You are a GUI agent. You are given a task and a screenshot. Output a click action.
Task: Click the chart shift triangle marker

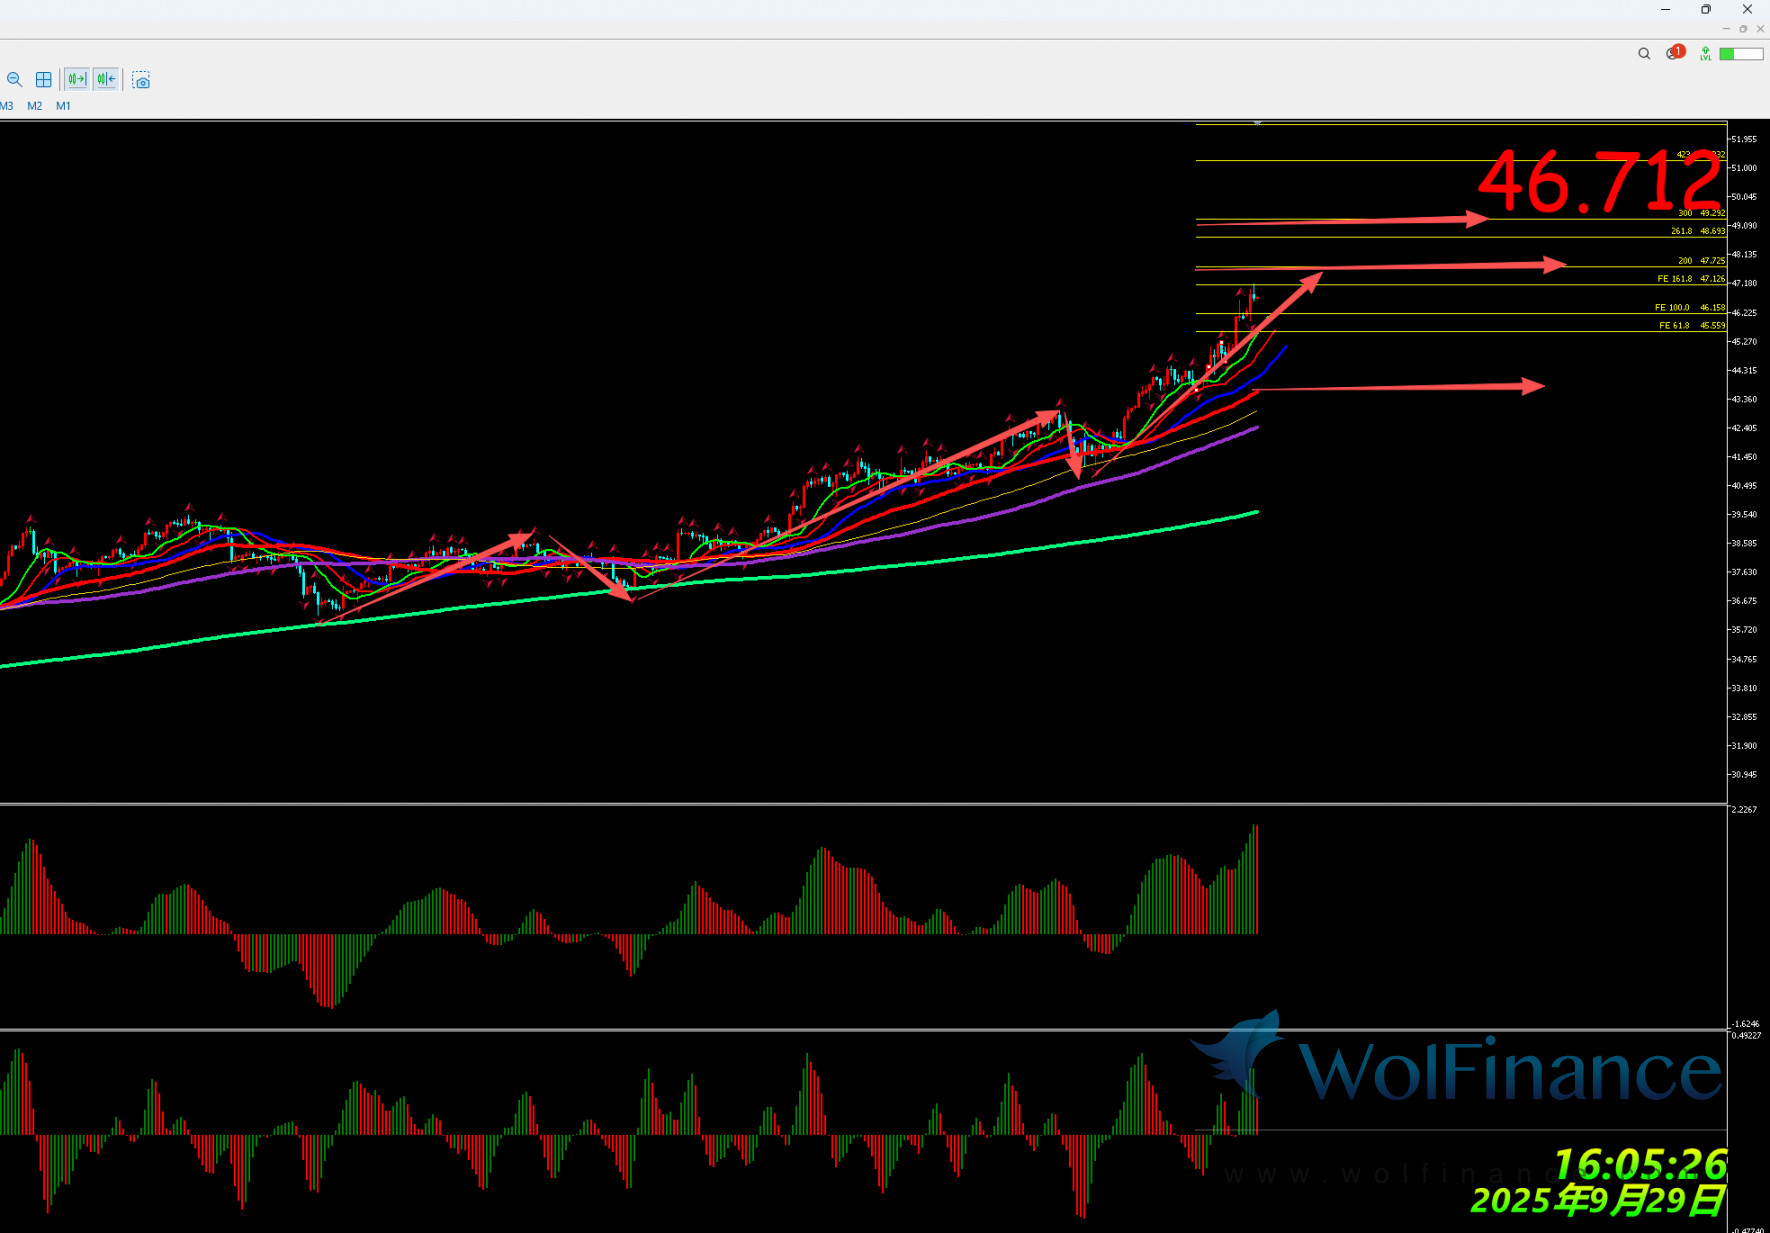tap(1257, 122)
